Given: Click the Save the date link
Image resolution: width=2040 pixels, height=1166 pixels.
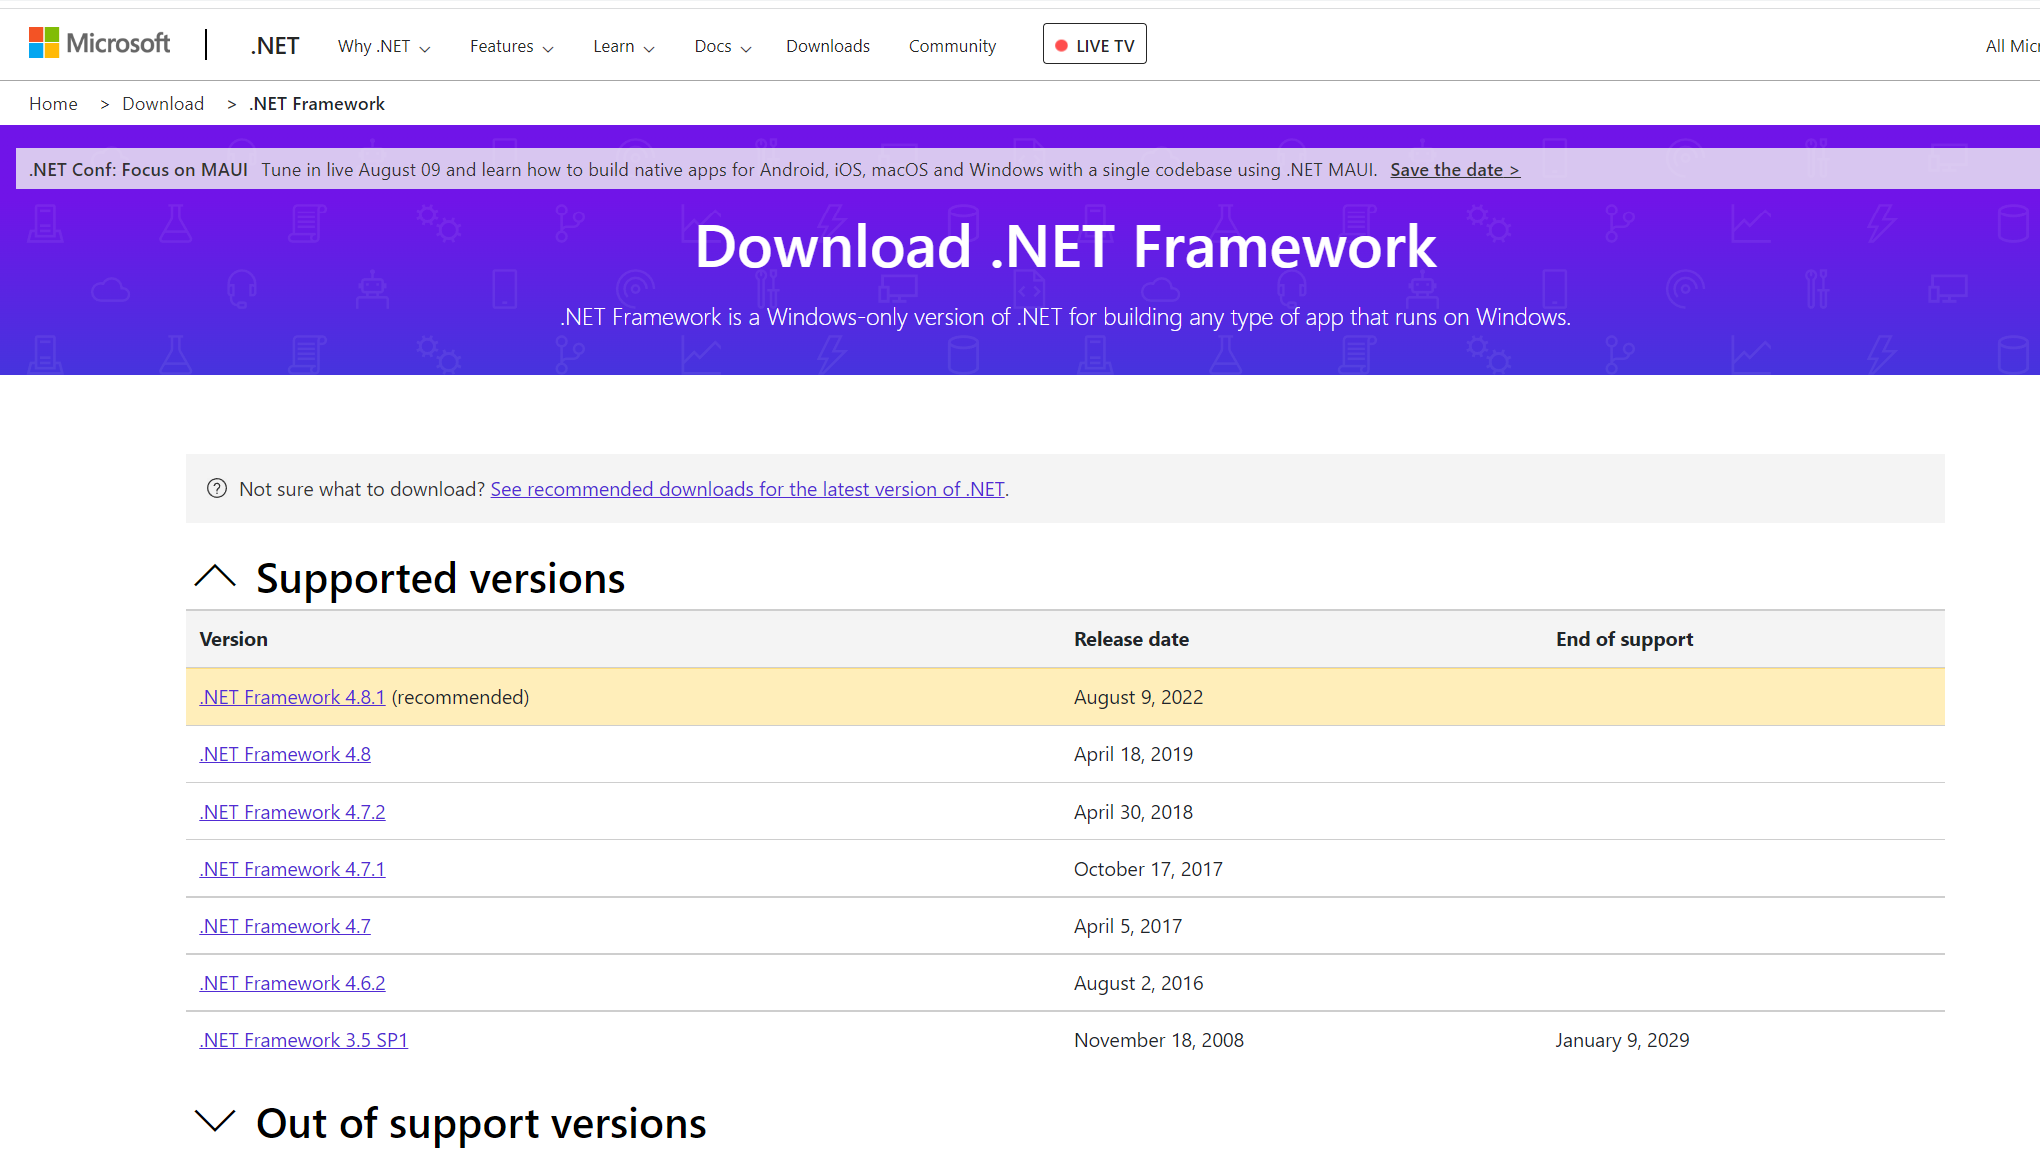Looking at the screenshot, I should pos(1454,170).
